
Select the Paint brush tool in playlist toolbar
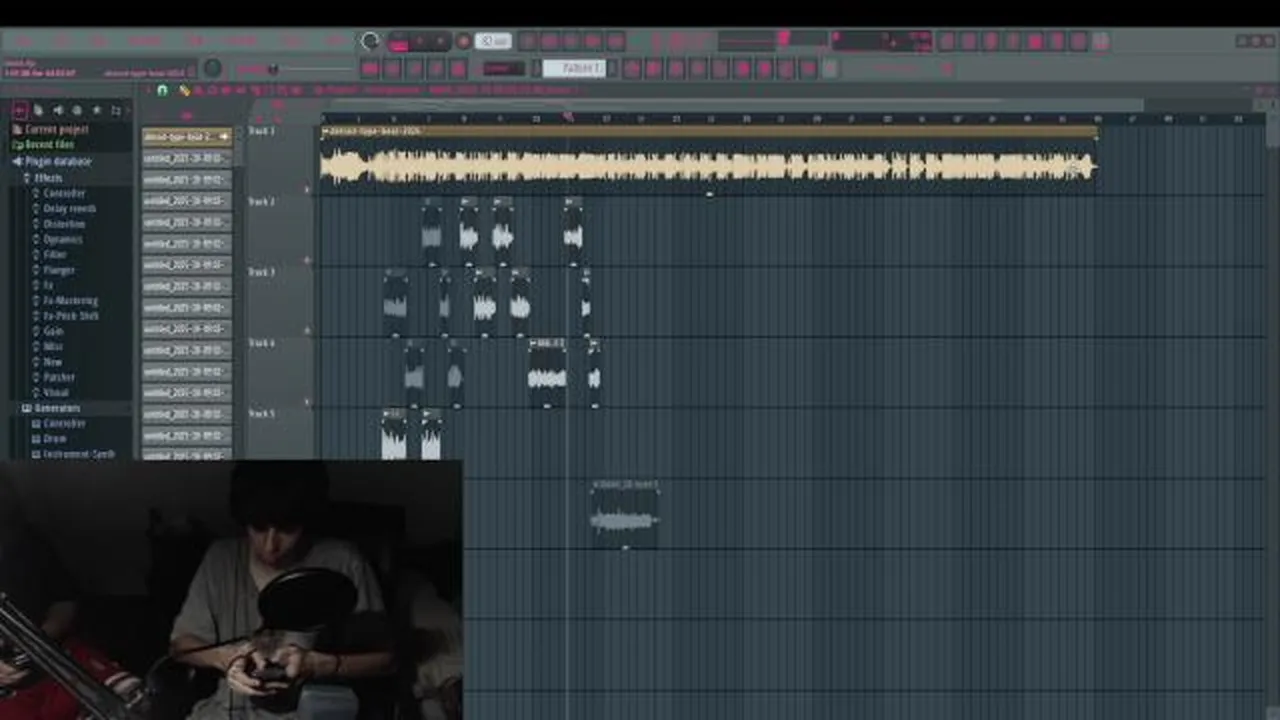tap(198, 90)
